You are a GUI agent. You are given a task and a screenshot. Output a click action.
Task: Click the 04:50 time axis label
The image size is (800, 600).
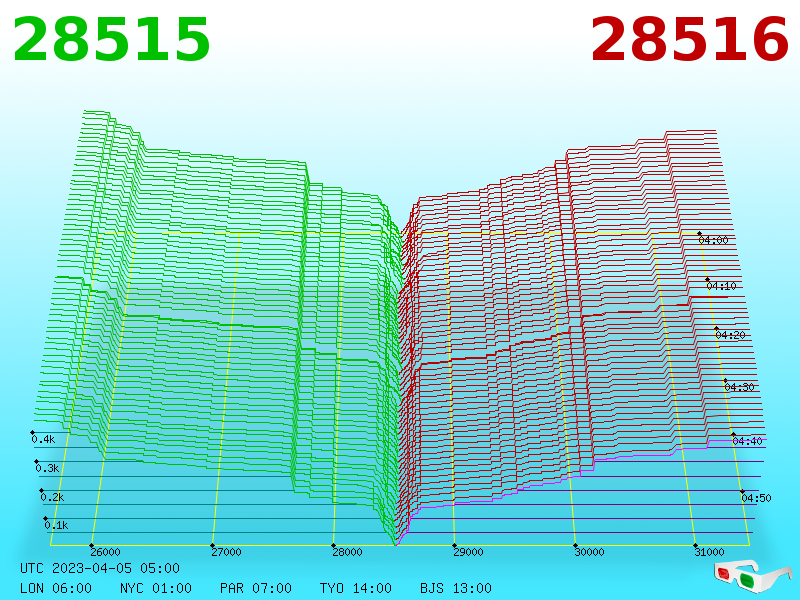click(x=756, y=498)
